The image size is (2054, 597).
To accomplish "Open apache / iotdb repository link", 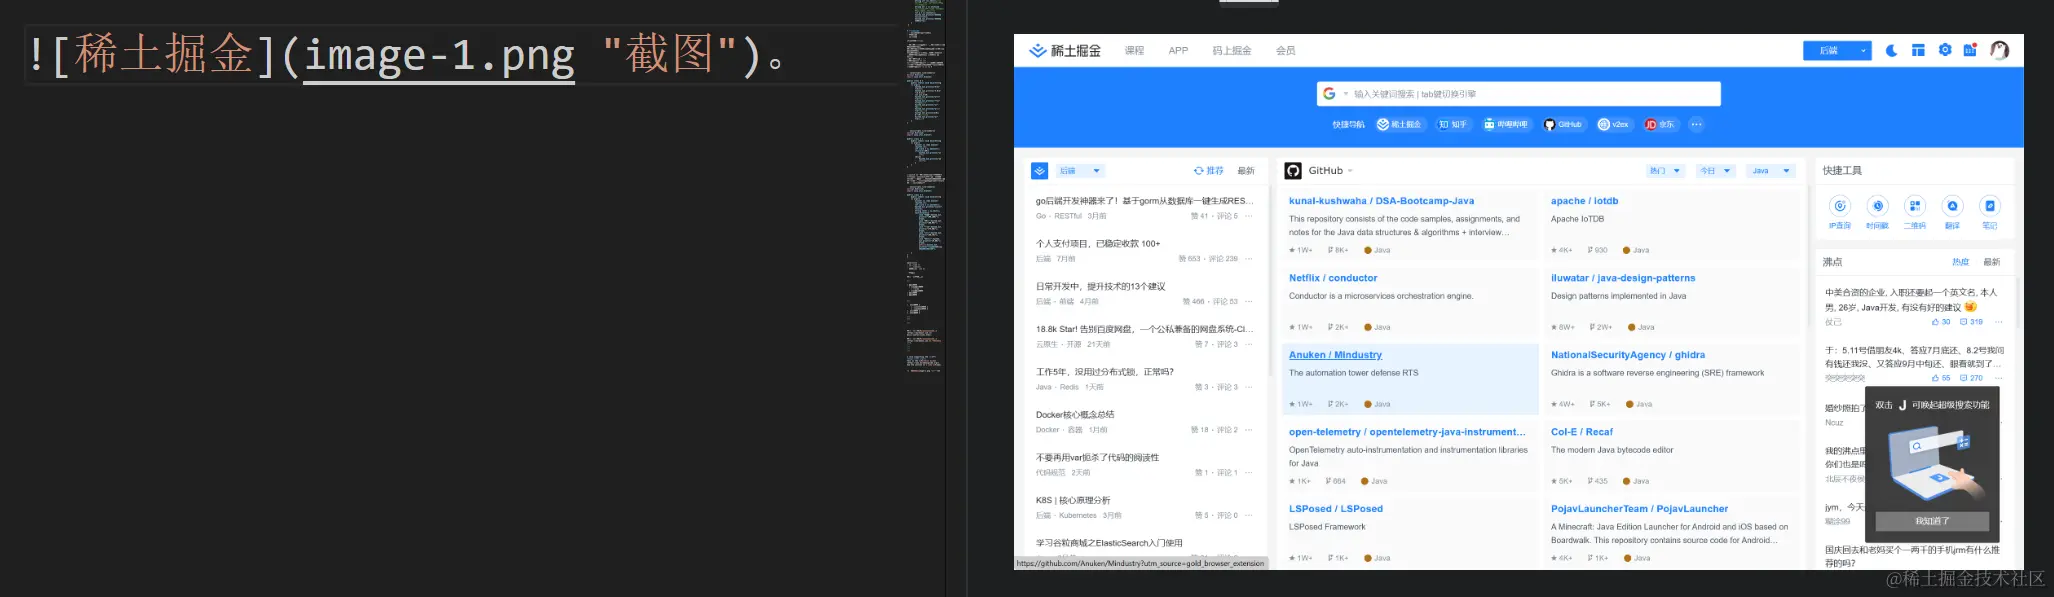I will tap(1584, 201).
